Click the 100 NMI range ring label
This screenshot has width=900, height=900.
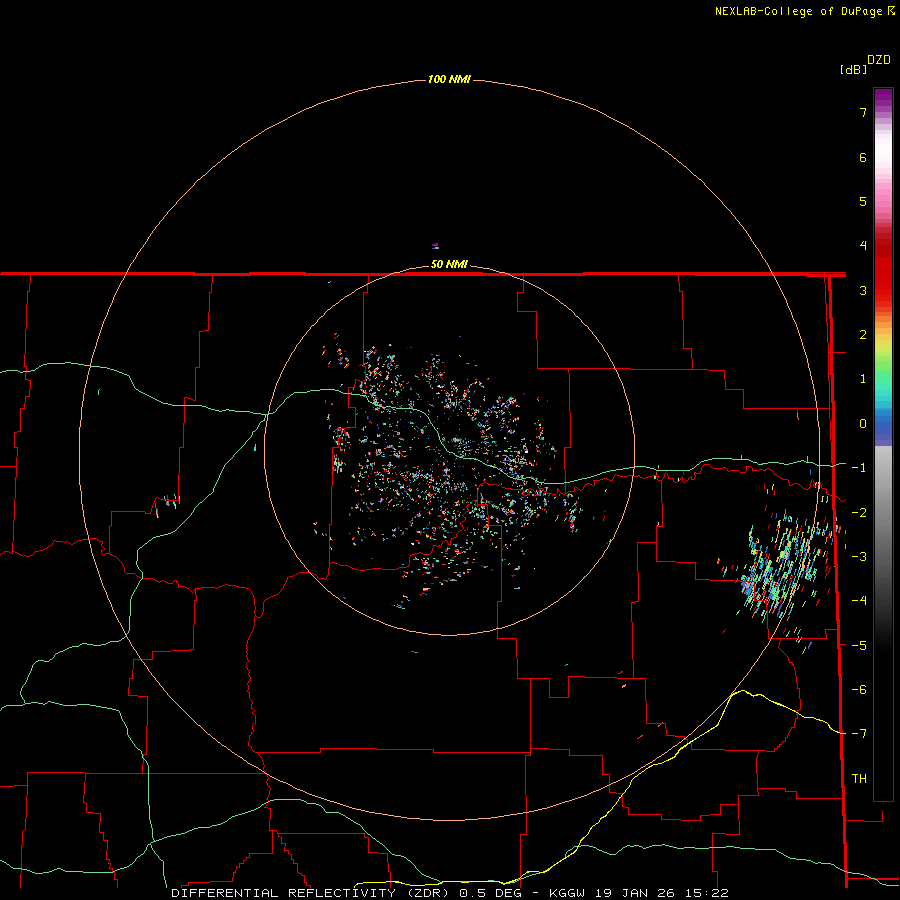pos(449,79)
